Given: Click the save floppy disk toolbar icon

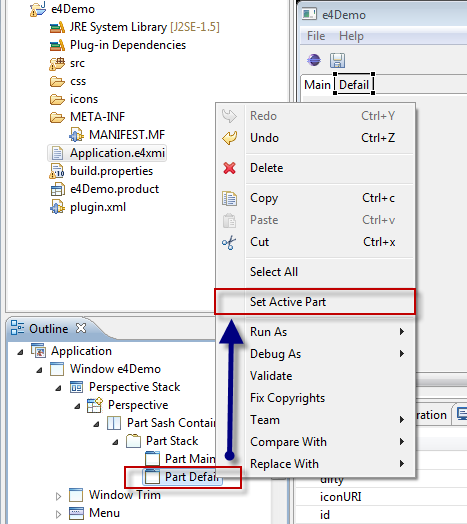Looking at the screenshot, I should click(x=337, y=60).
